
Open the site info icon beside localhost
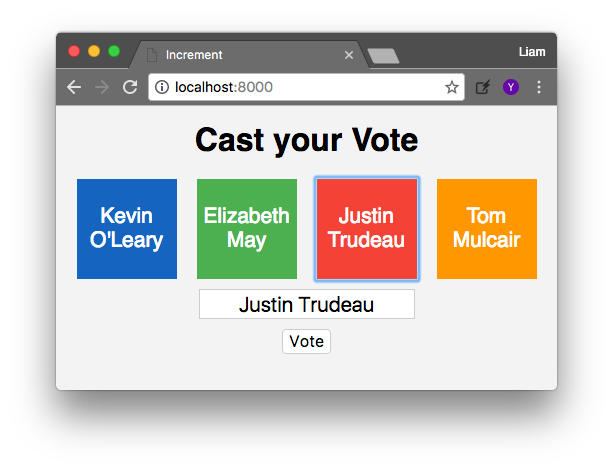(162, 87)
